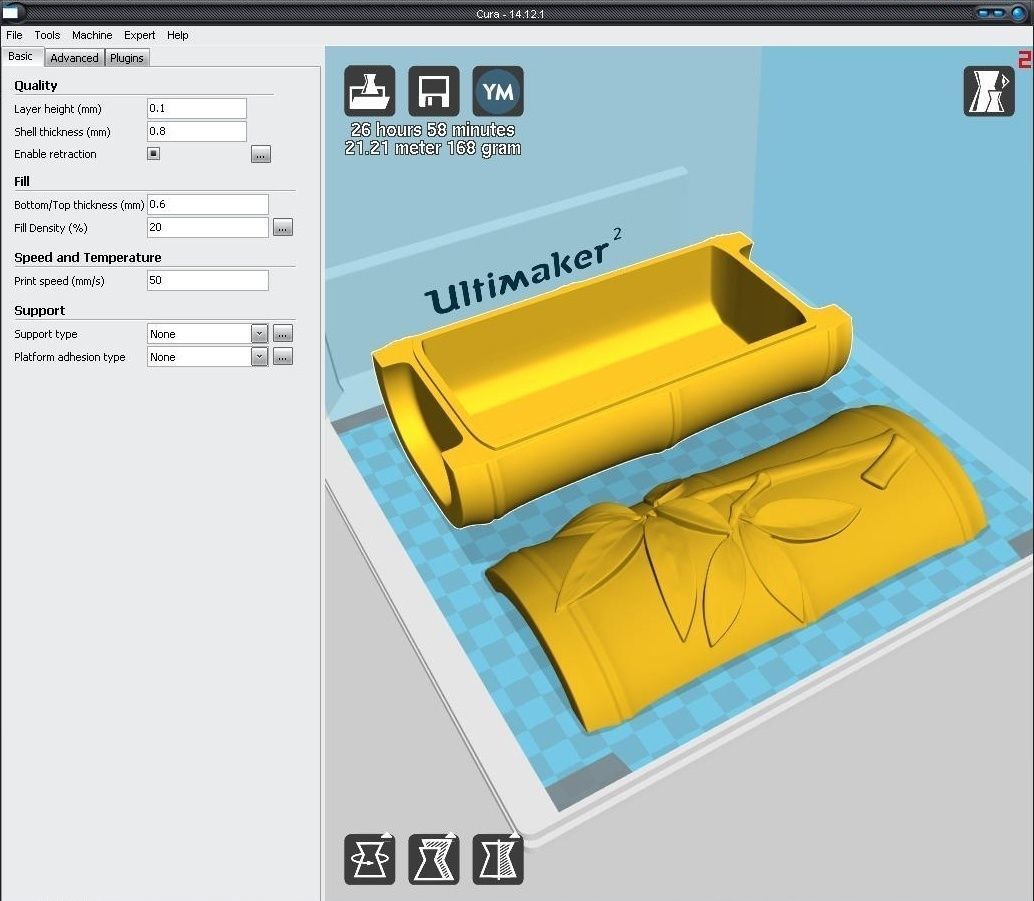The height and width of the screenshot is (901, 1034).
Task: Open retraction settings ellipsis button
Action: (x=260, y=154)
